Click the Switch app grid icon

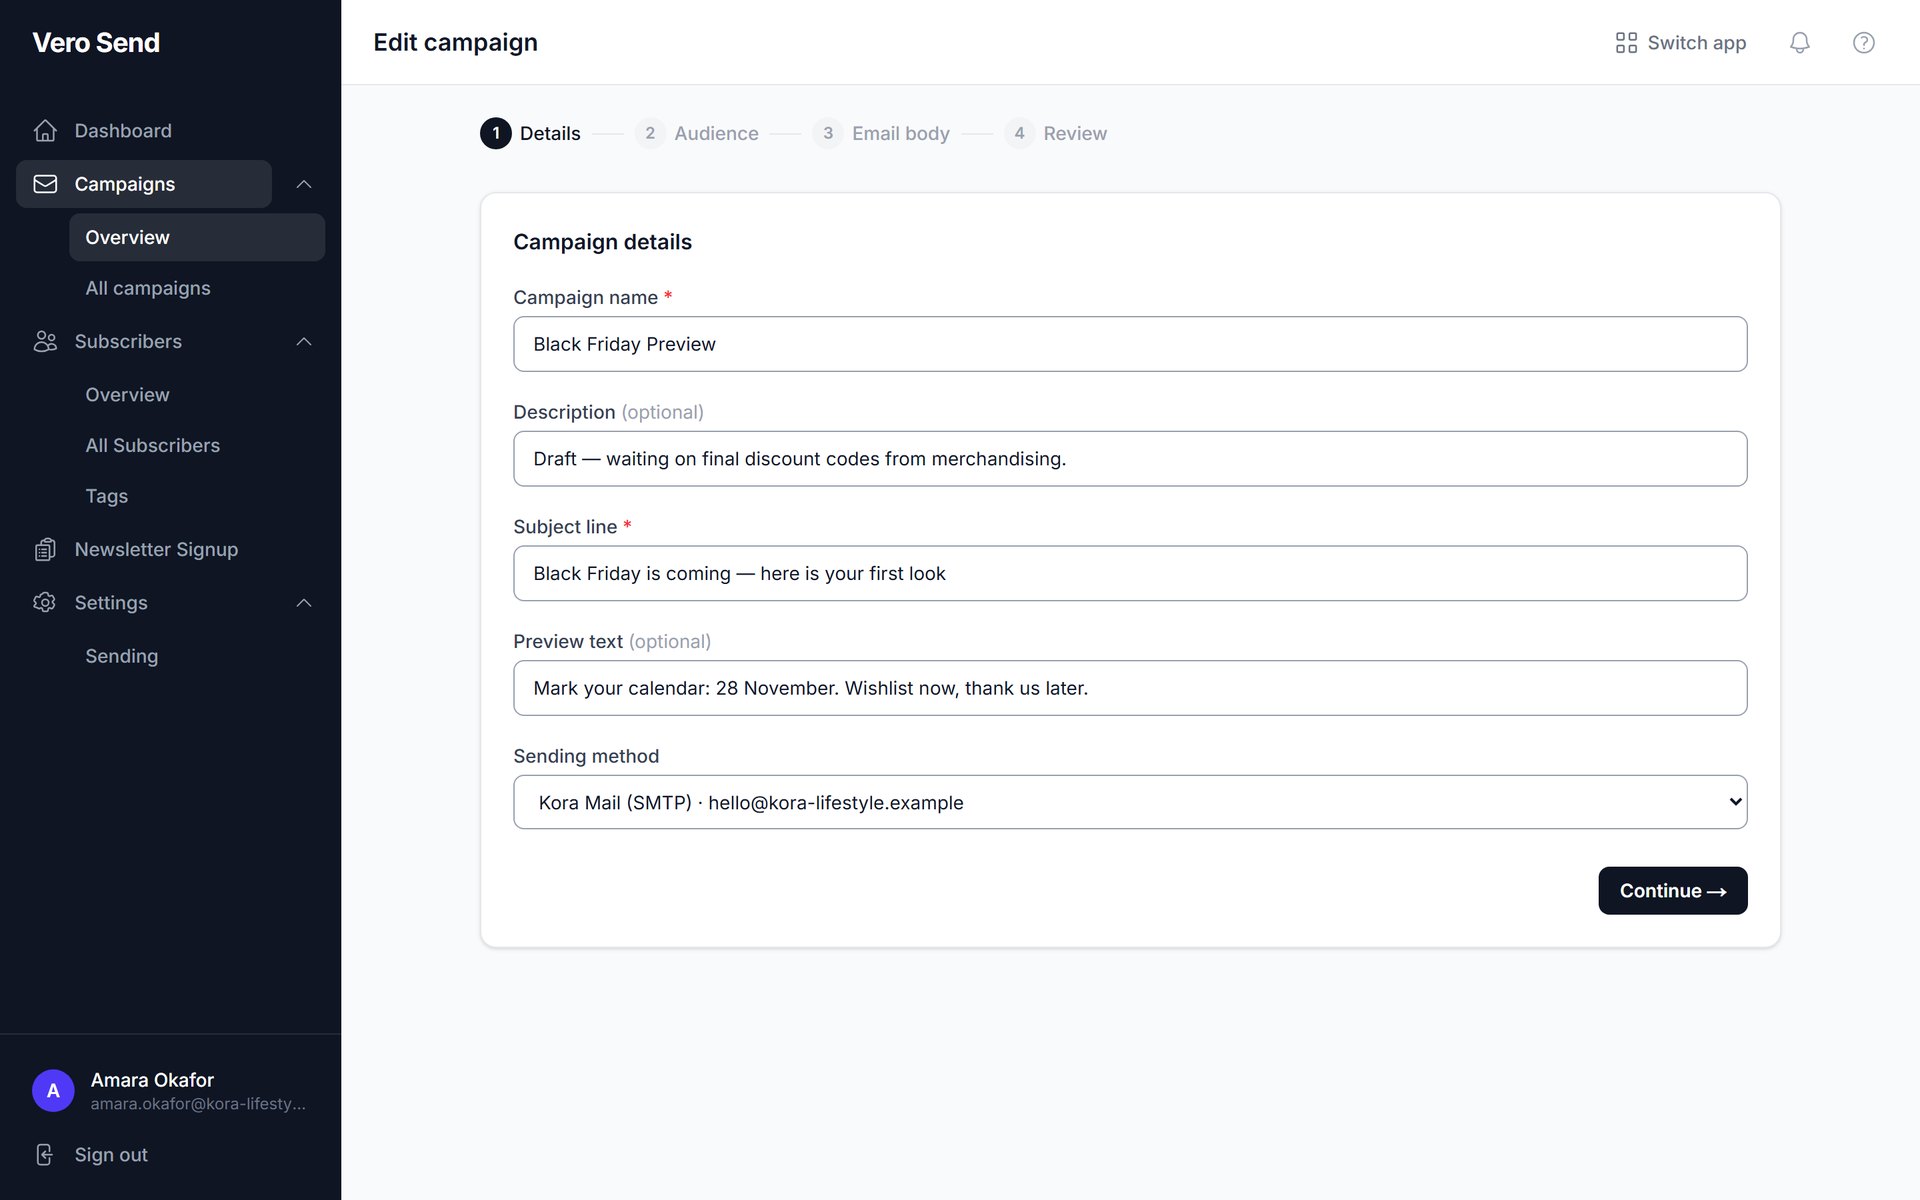click(1626, 42)
